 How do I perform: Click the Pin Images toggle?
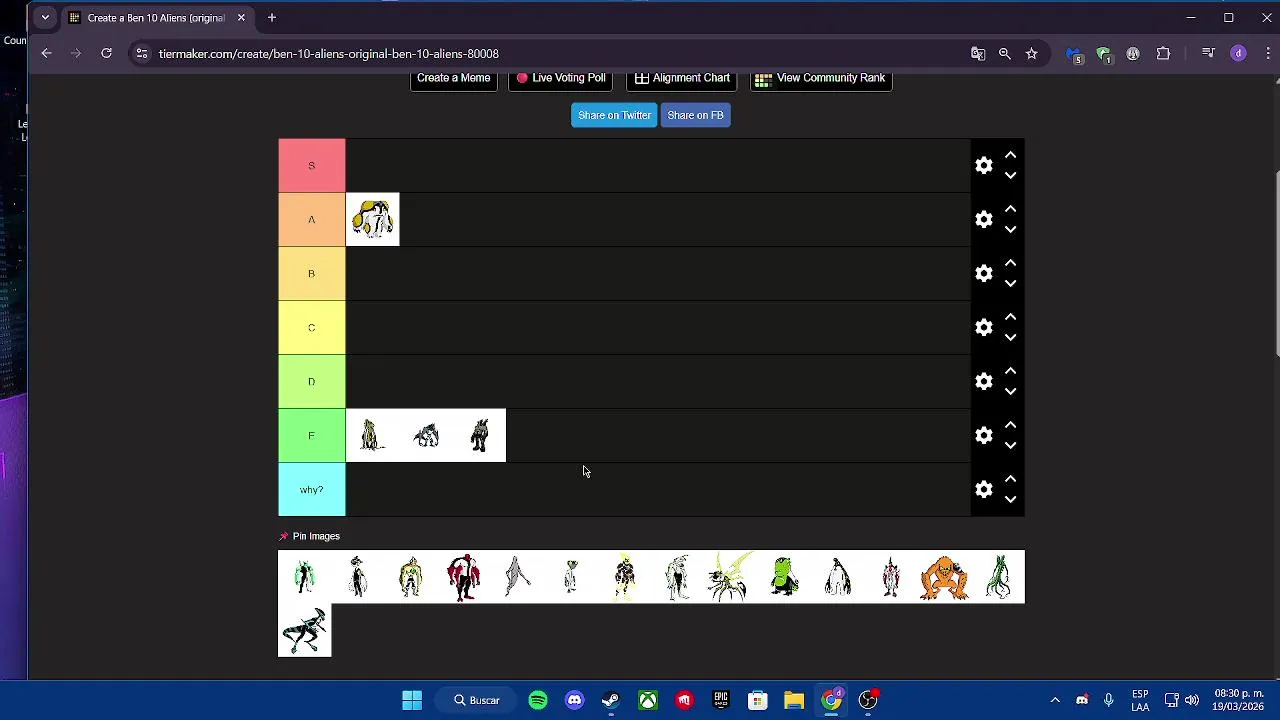pos(309,536)
